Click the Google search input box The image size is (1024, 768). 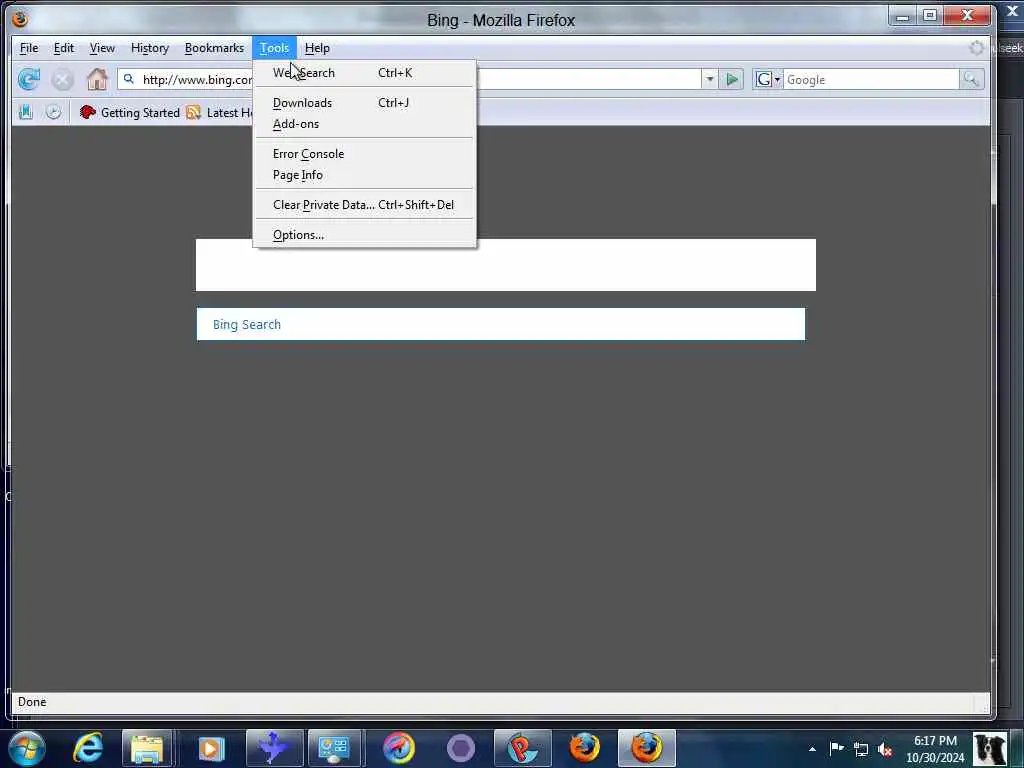tap(871, 80)
